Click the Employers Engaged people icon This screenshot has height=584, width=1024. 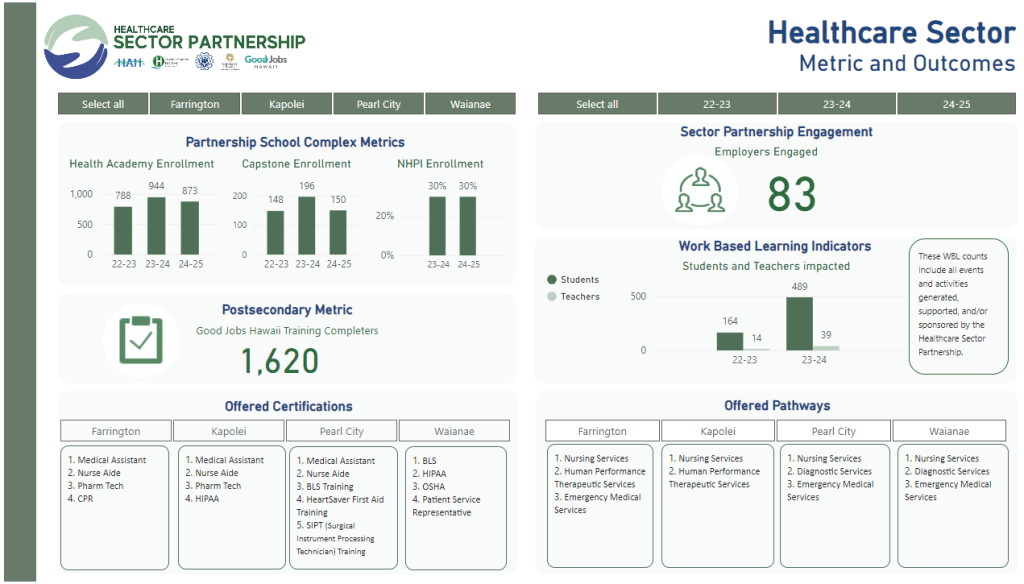click(x=700, y=191)
